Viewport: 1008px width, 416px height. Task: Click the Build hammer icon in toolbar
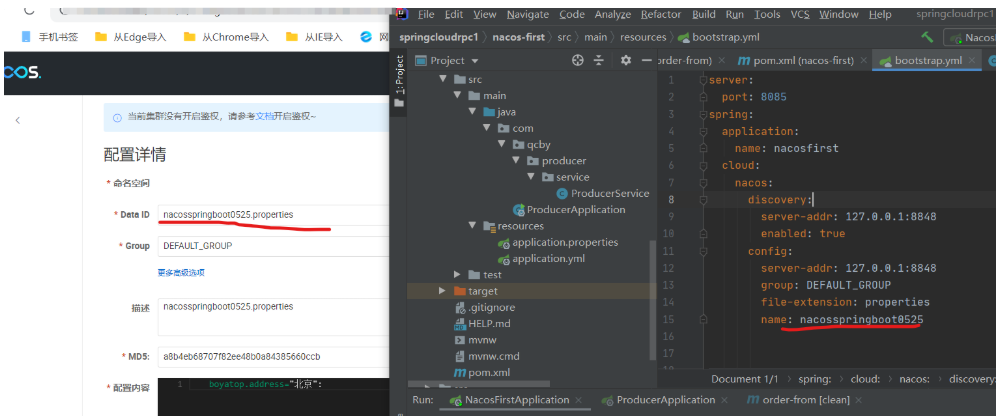[x=927, y=37]
